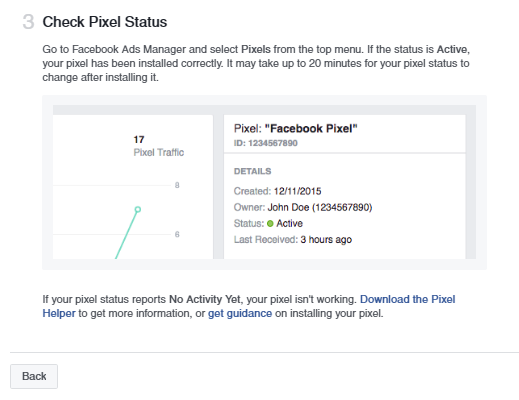Click the DETAILS section header
Screen dimensions: 519x400
pyautogui.click(x=252, y=171)
